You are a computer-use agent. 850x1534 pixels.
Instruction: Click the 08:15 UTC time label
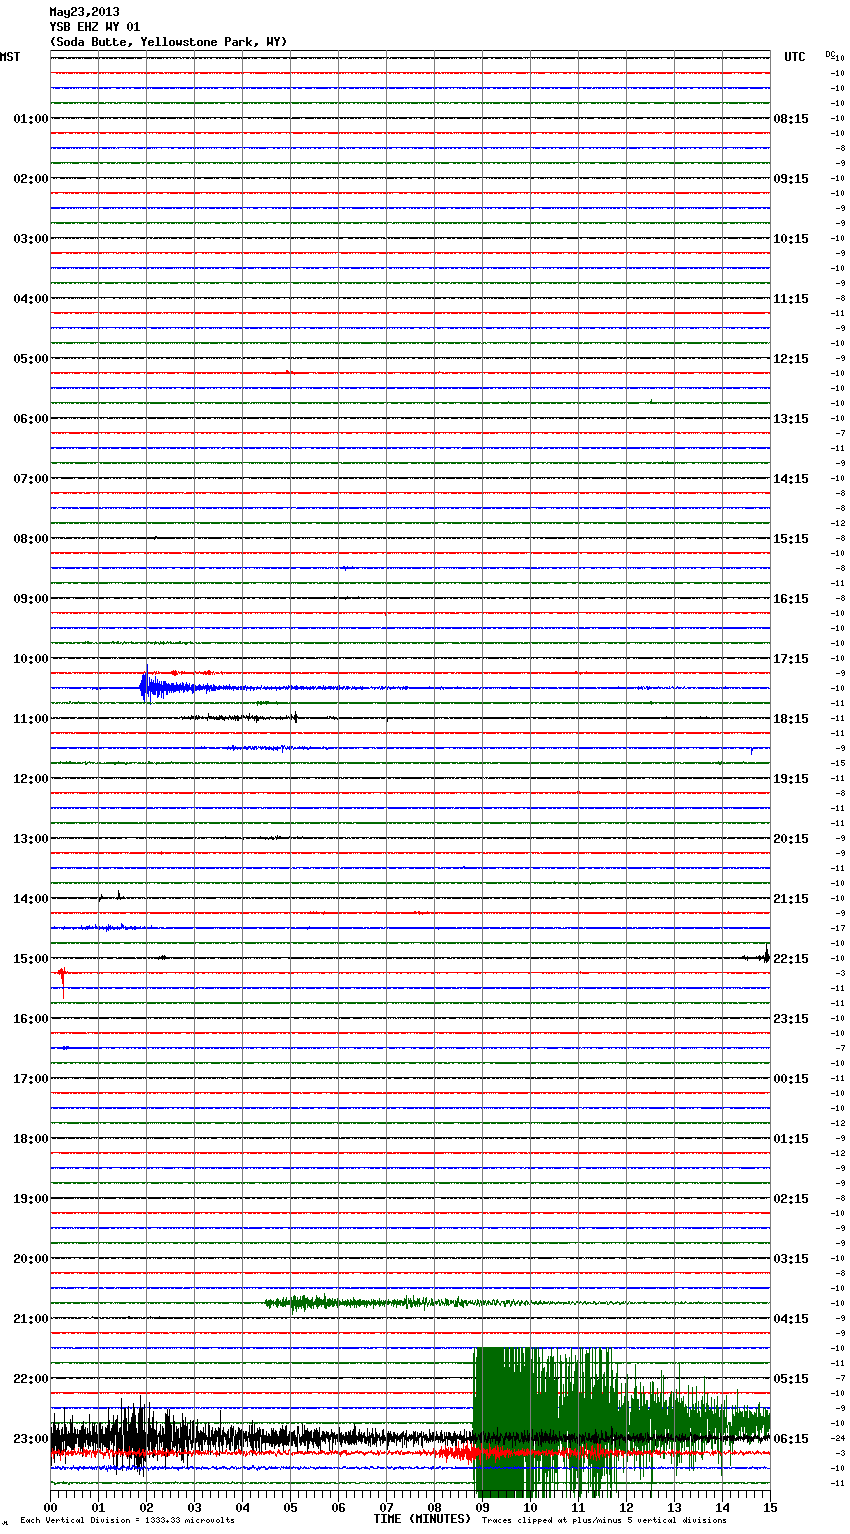click(x=791, y=119)
